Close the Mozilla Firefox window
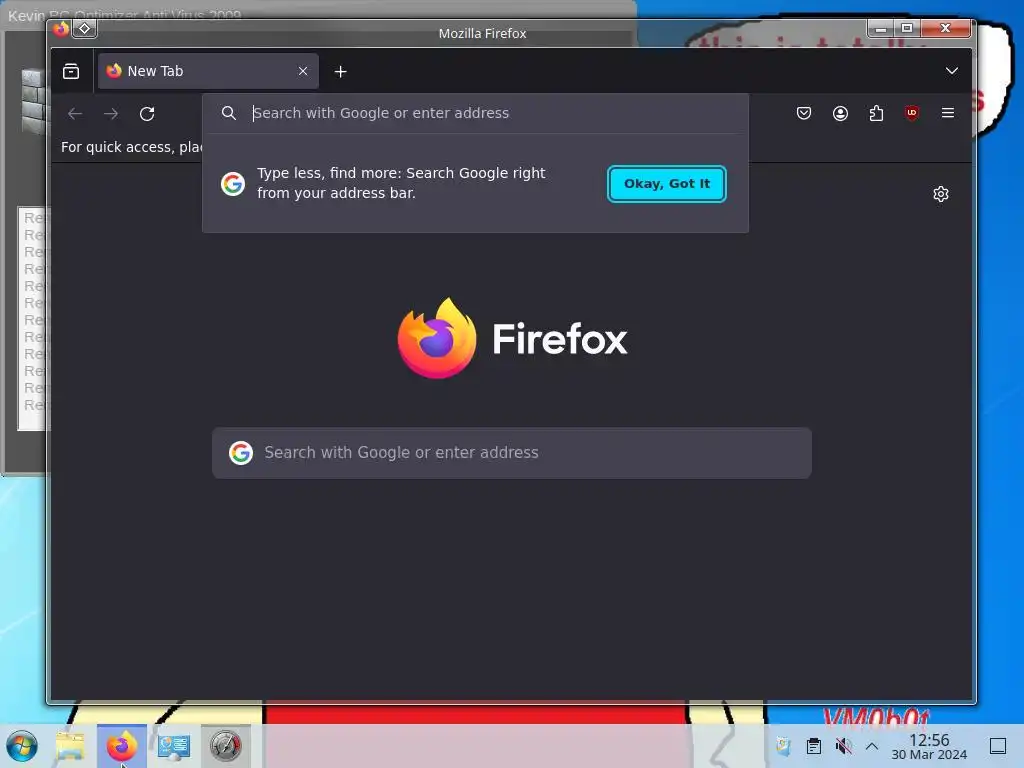This screenshot has width=1024, height=768. coord(945,28)
